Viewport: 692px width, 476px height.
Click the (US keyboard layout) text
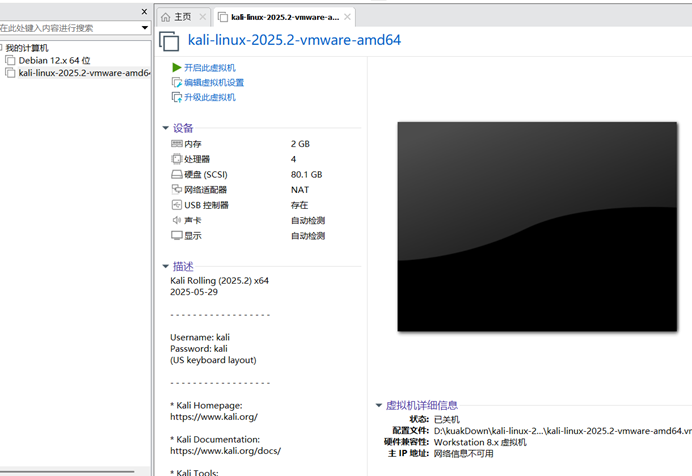coord(213,360)
